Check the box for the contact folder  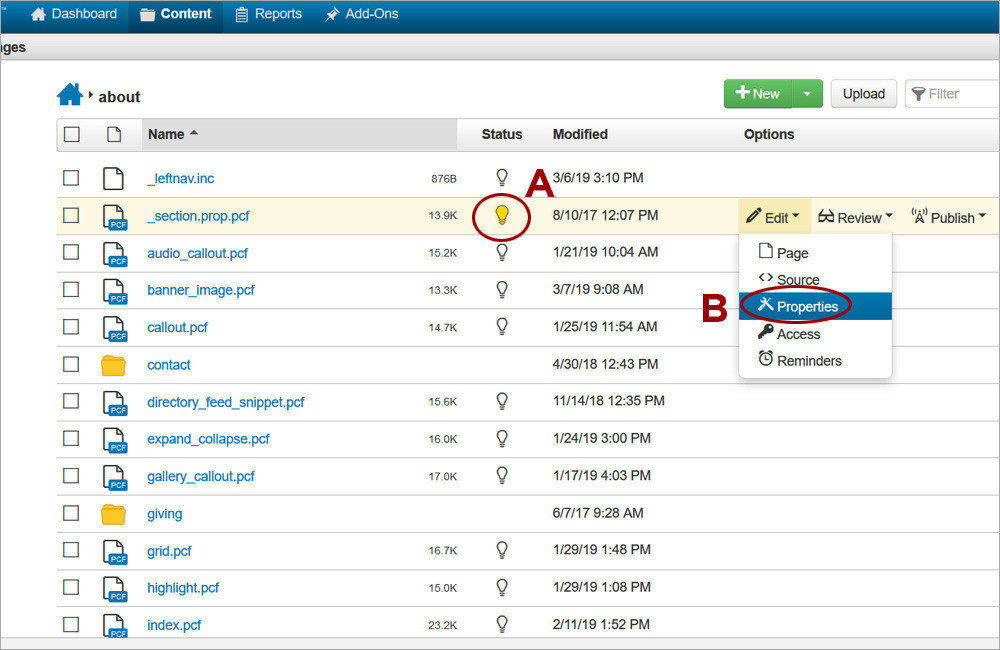pyautogui.click(x=71, y=364)
